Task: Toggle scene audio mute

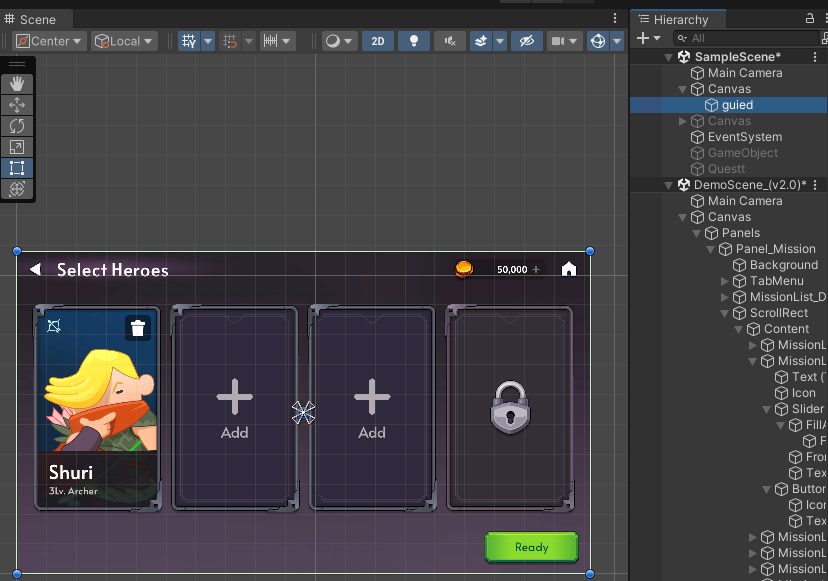Action: coord(449,41)
